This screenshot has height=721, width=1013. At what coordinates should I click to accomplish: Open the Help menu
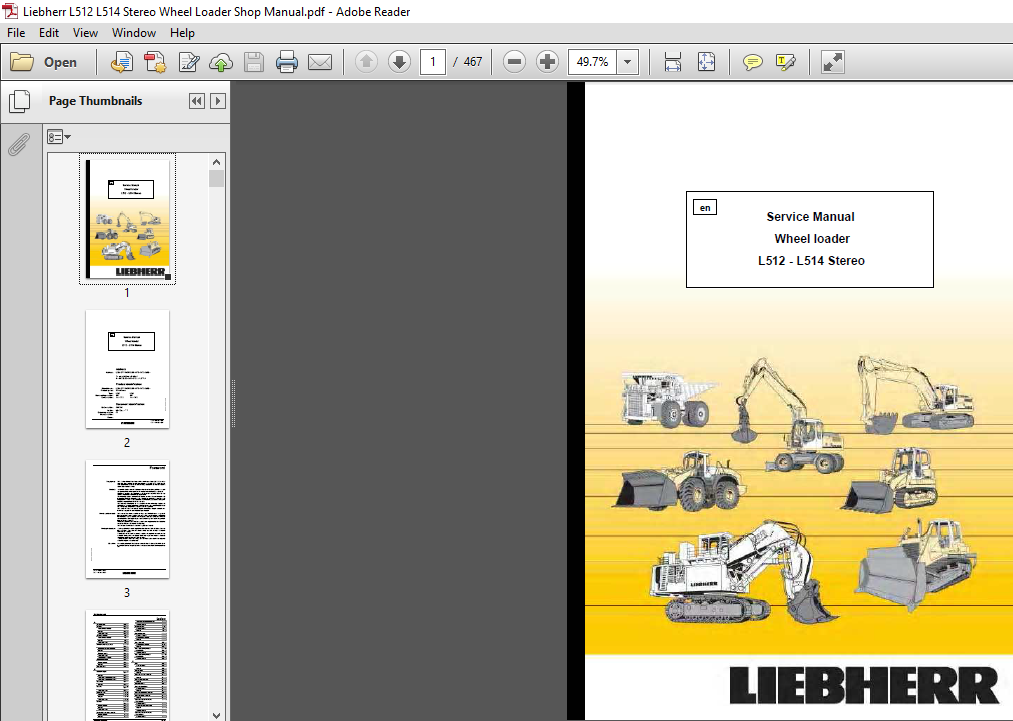click(182, 33)
